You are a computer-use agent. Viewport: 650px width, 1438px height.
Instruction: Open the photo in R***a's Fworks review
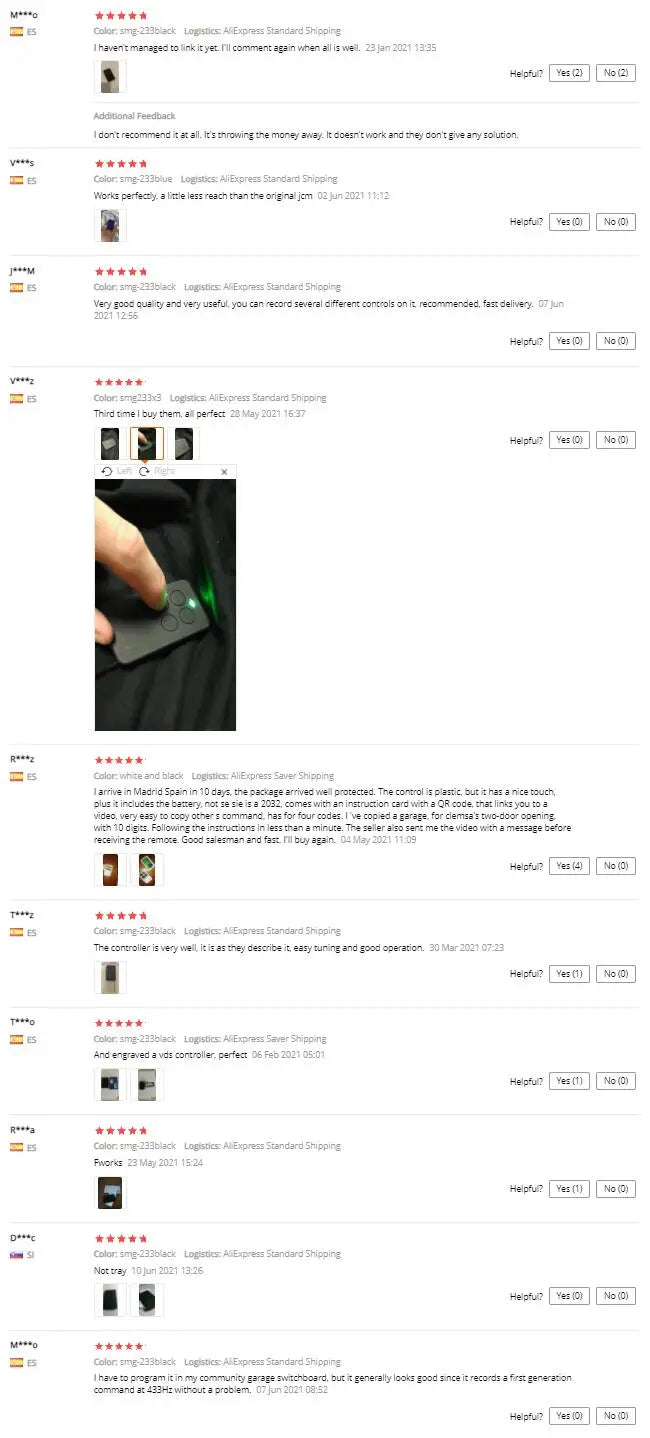pos(110,1192)
